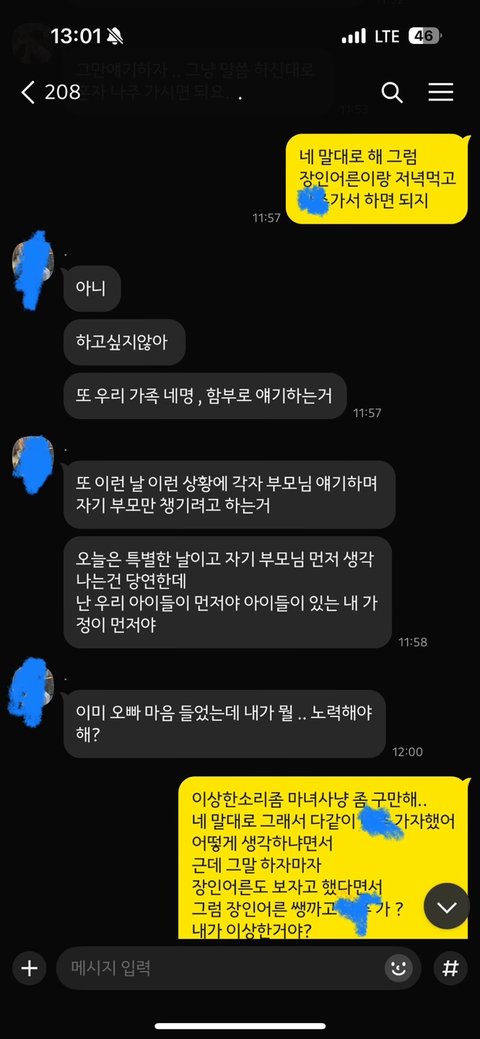Jump to latest with down-chevron button

[x=447, y=906]
